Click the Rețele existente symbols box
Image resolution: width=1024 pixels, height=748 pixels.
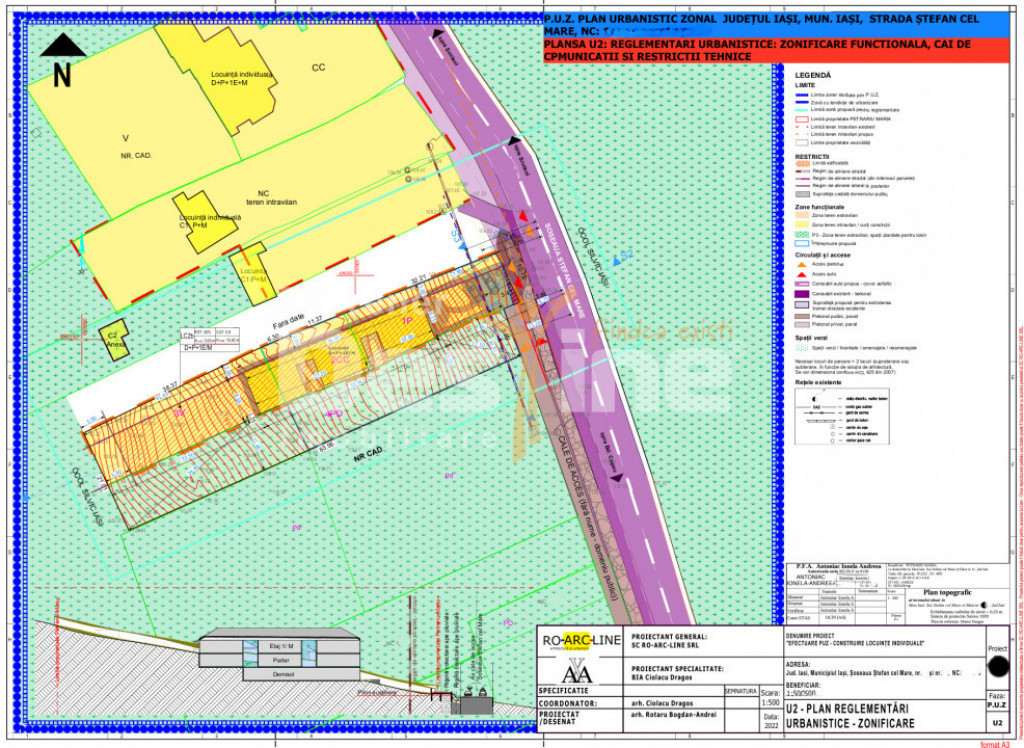[x=838, y=418]
